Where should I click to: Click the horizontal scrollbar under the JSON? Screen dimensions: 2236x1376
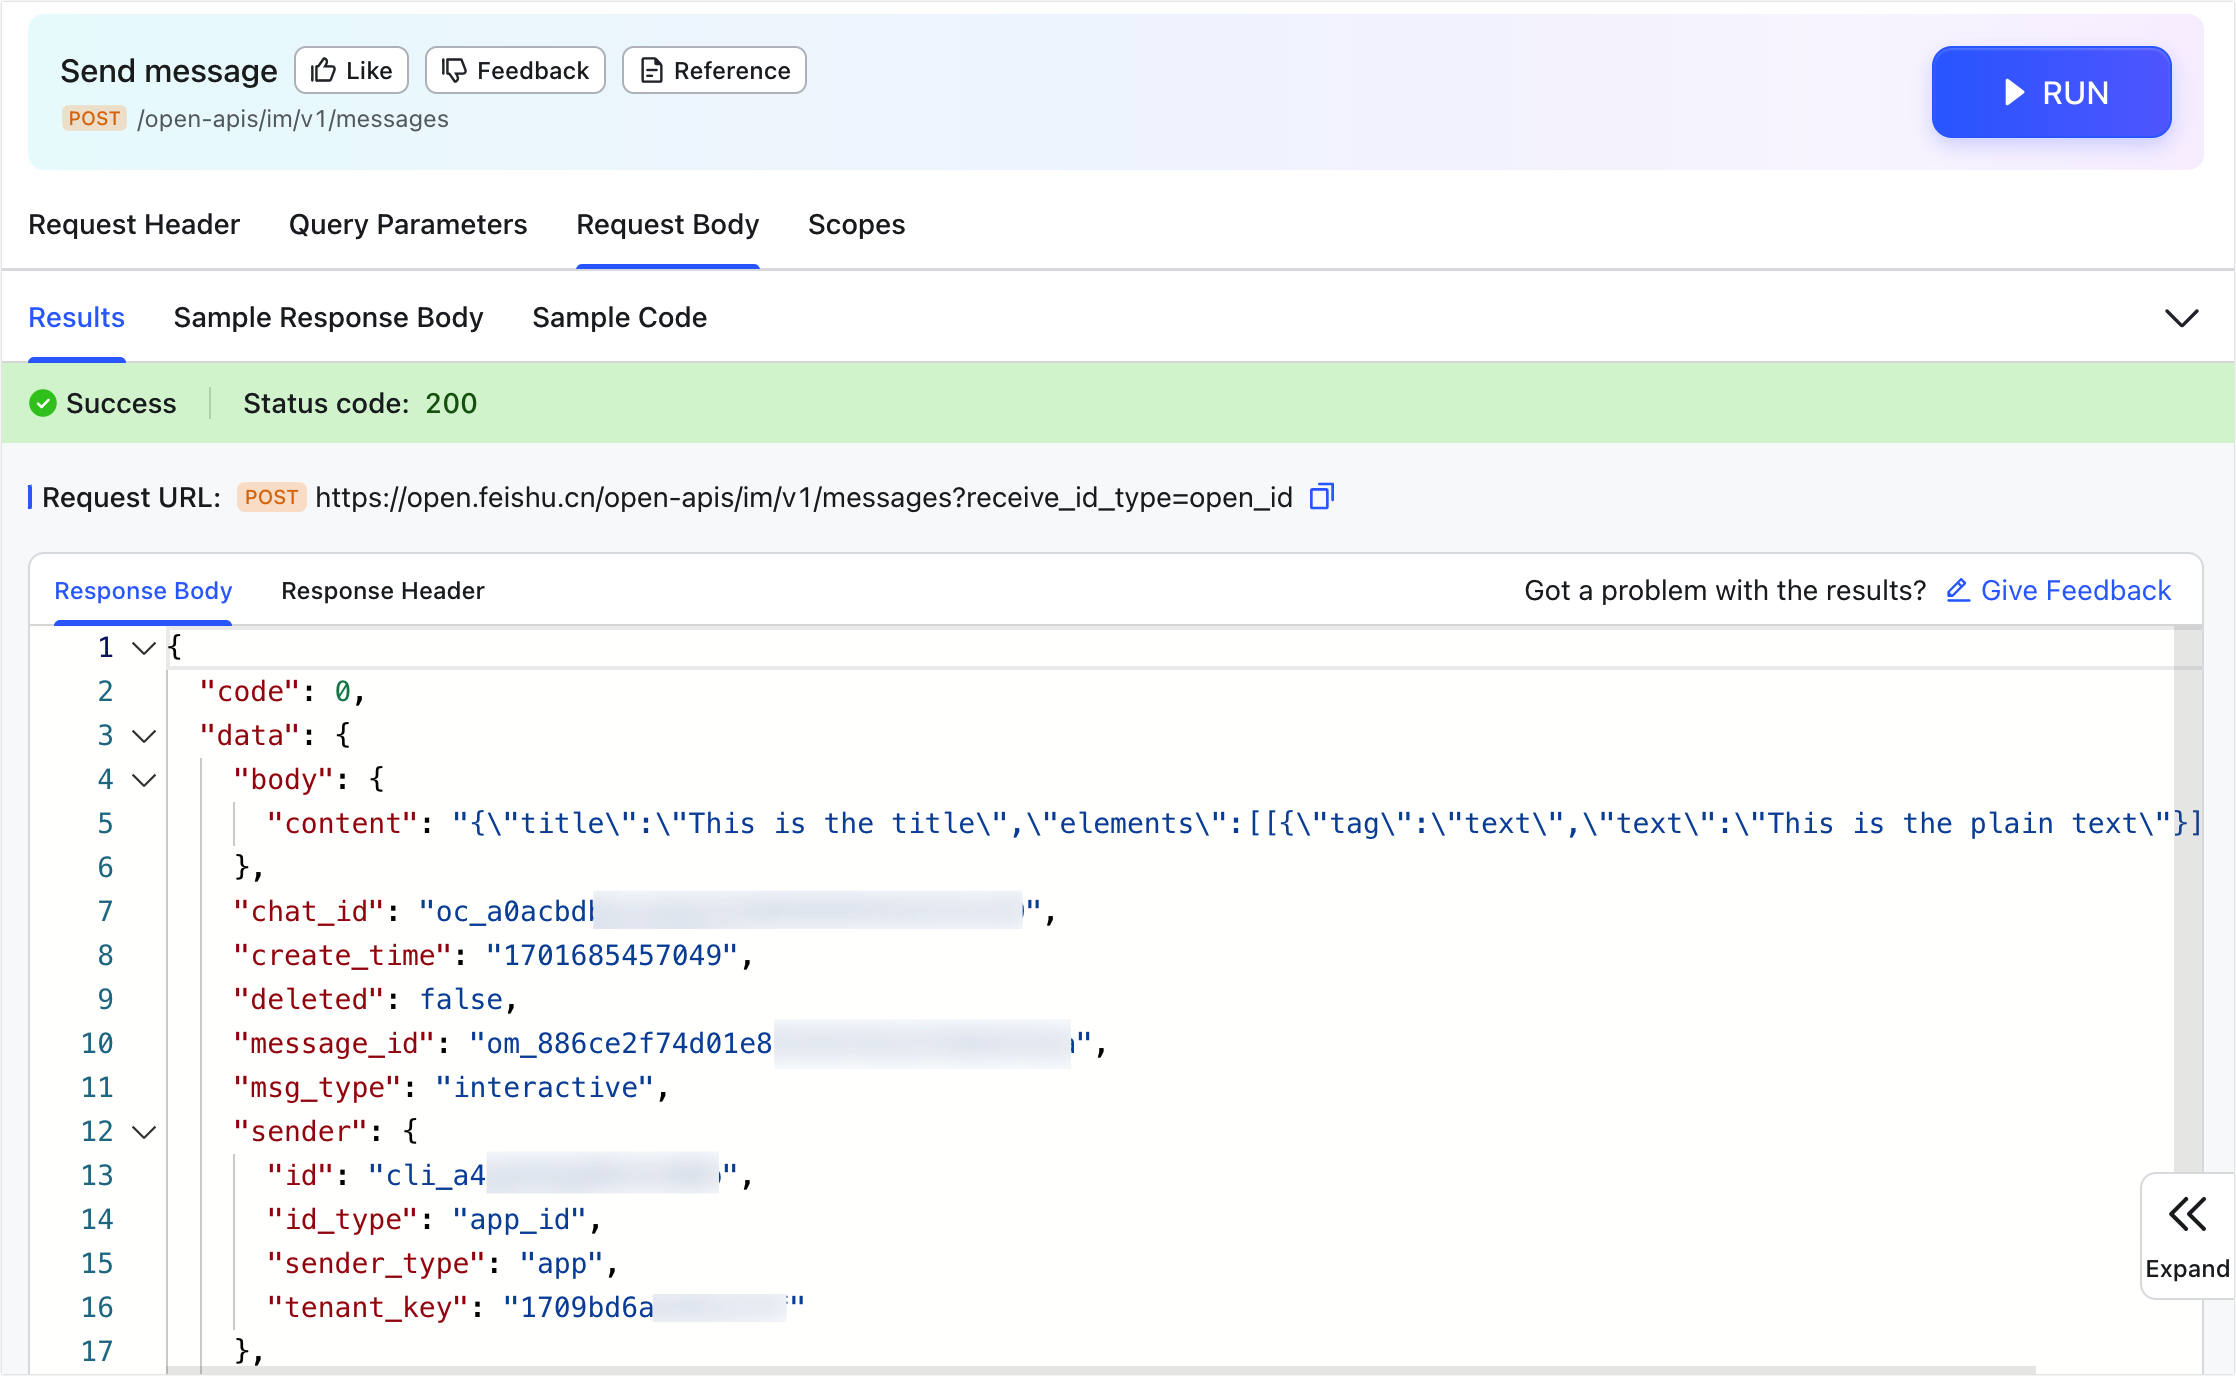pyautogui.click(x=1102, y=1370)
